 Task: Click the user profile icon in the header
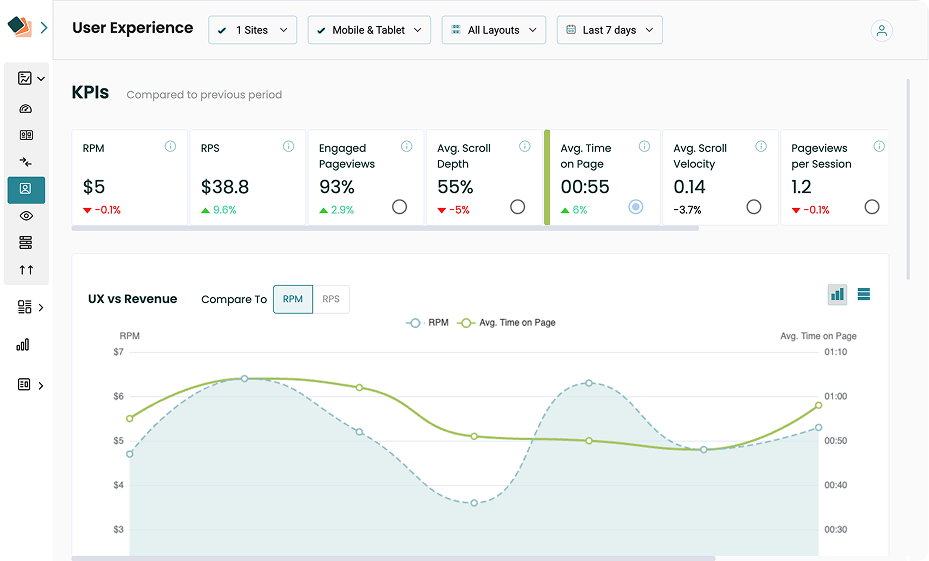click(881, 31)
